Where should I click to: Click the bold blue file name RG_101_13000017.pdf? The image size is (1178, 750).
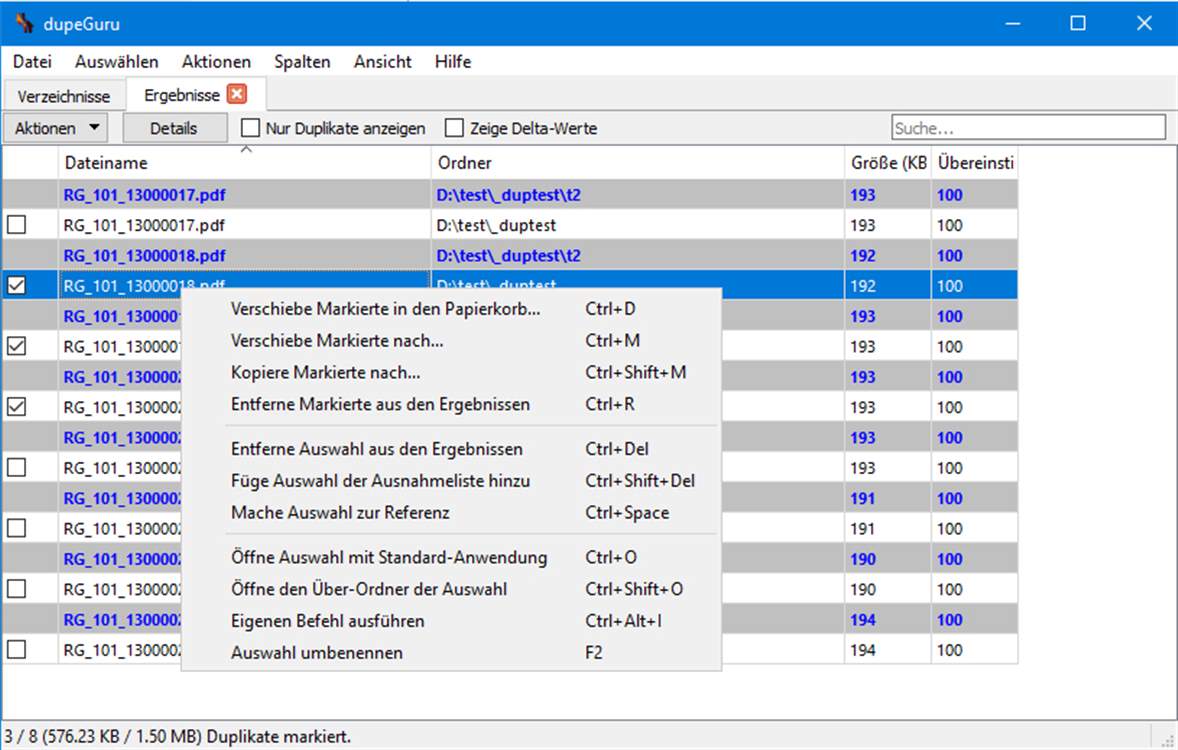click(x=144, y=195)
